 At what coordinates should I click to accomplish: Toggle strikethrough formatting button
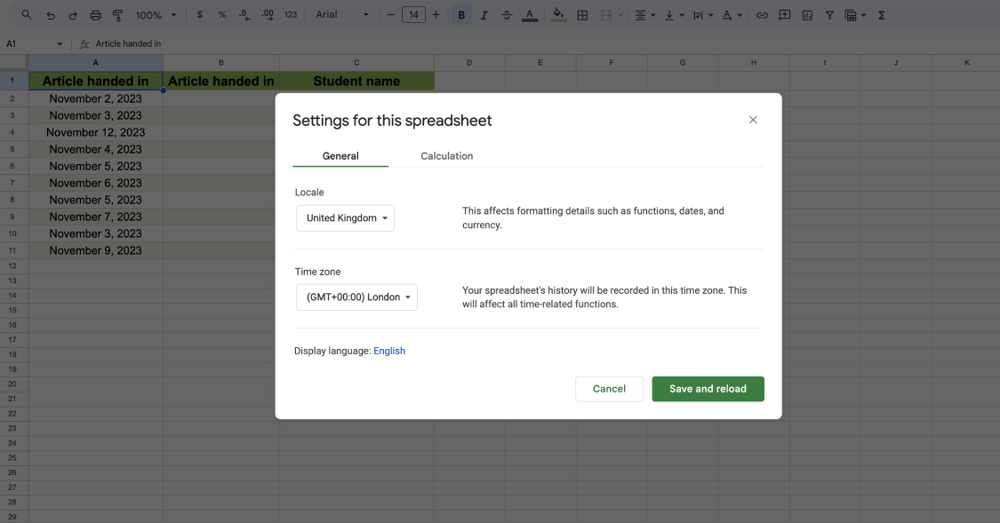pyautogui.click(x=506, y=15)
